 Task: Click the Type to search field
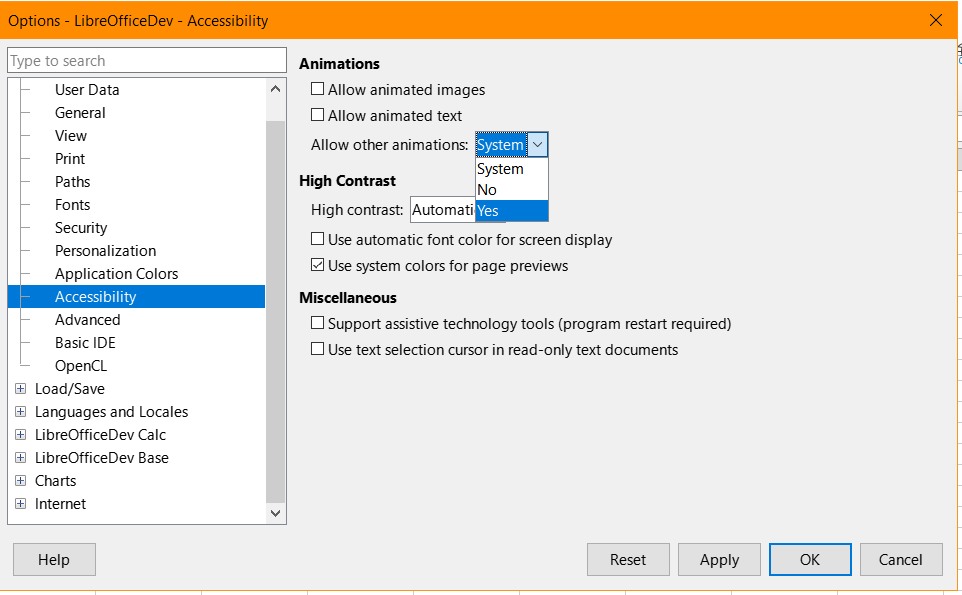(x=147, y=61)
